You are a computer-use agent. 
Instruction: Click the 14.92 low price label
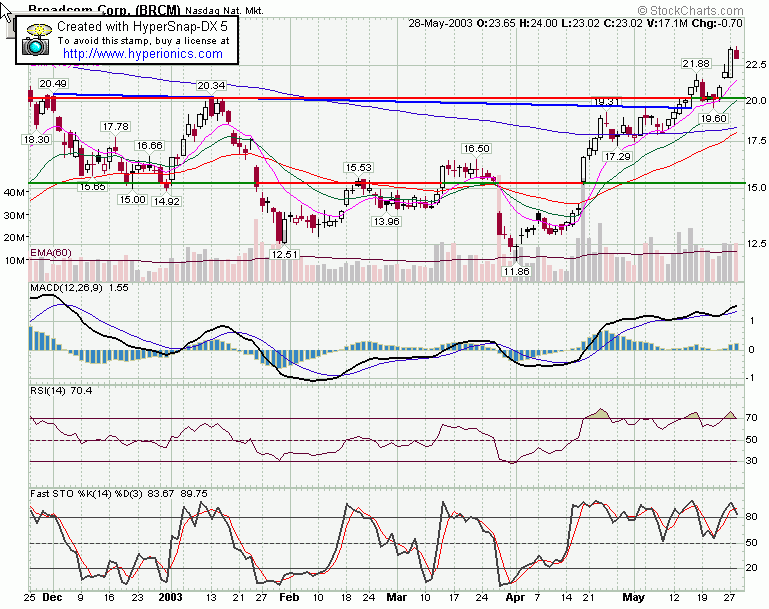167,202
